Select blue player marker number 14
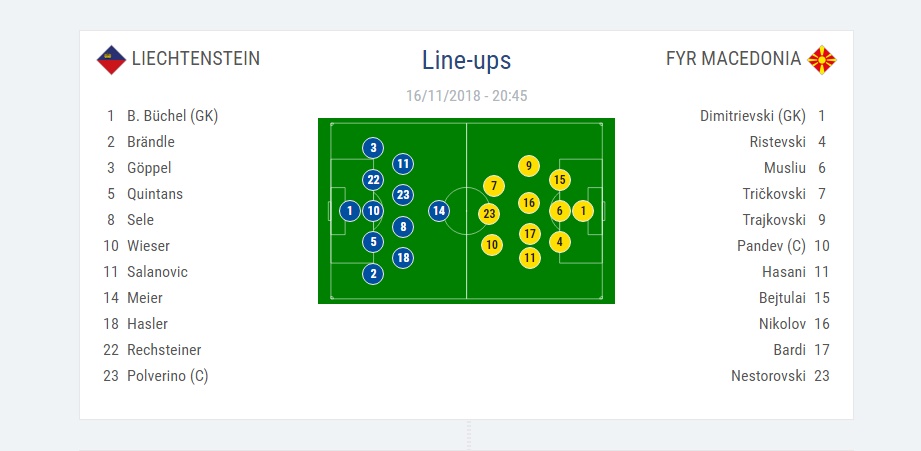 tap(438, 211)
